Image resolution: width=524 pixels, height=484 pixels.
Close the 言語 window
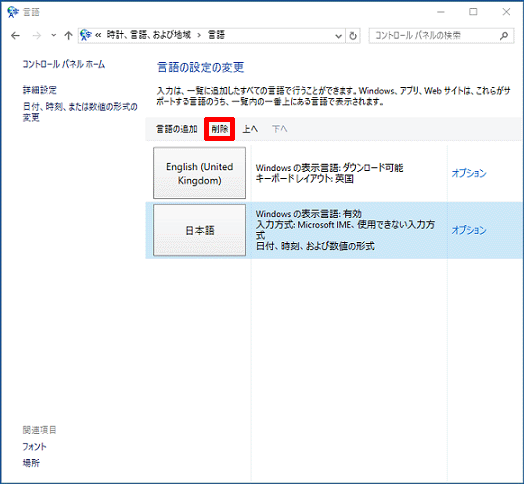(506, 12)
